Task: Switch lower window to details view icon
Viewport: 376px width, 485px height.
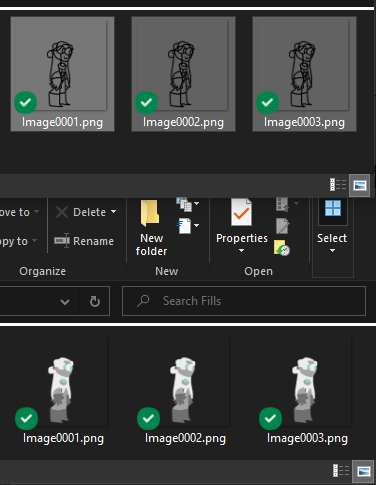Action: point(341,471)
